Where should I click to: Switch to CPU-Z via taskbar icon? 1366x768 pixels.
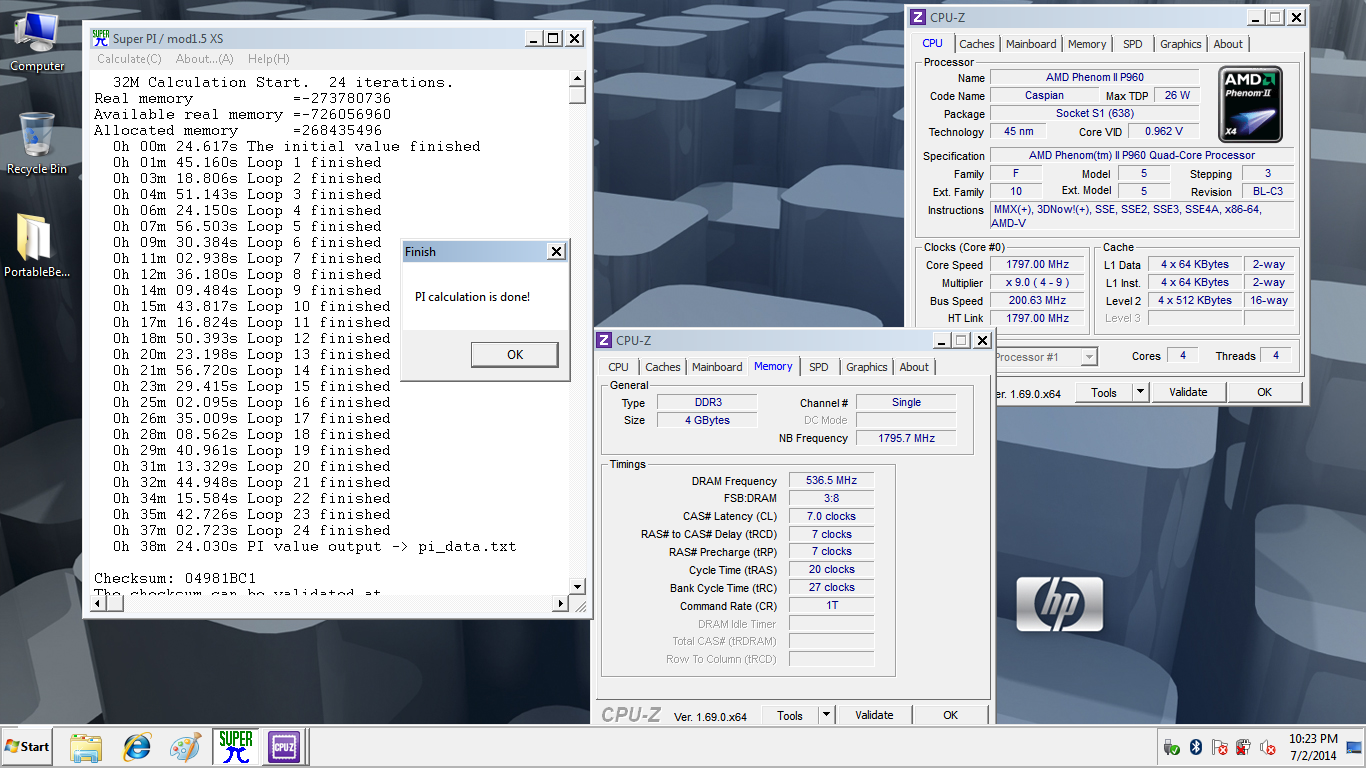283,747
